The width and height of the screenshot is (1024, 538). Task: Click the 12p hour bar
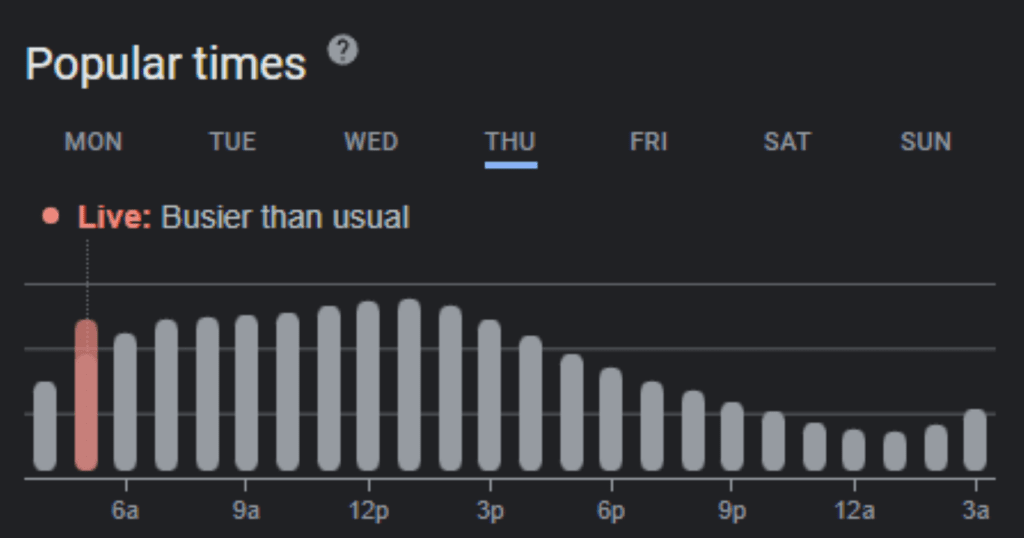(368, 386)
